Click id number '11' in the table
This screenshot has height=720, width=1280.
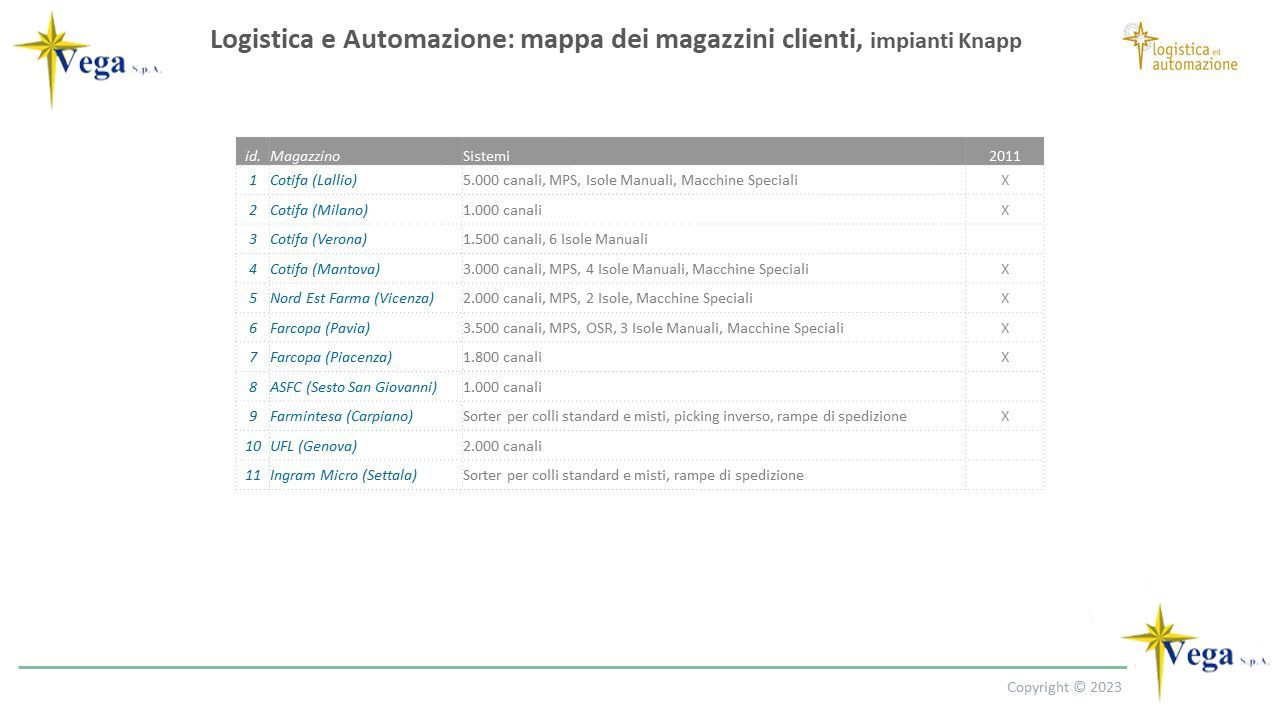click(x=253, y=475)
